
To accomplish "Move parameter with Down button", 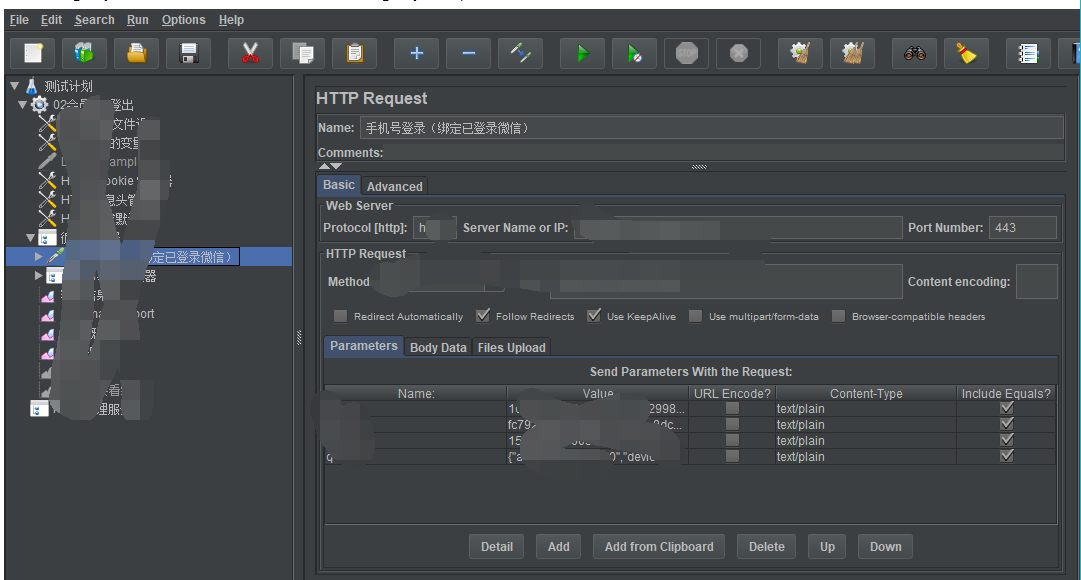I will click(885, 546).
